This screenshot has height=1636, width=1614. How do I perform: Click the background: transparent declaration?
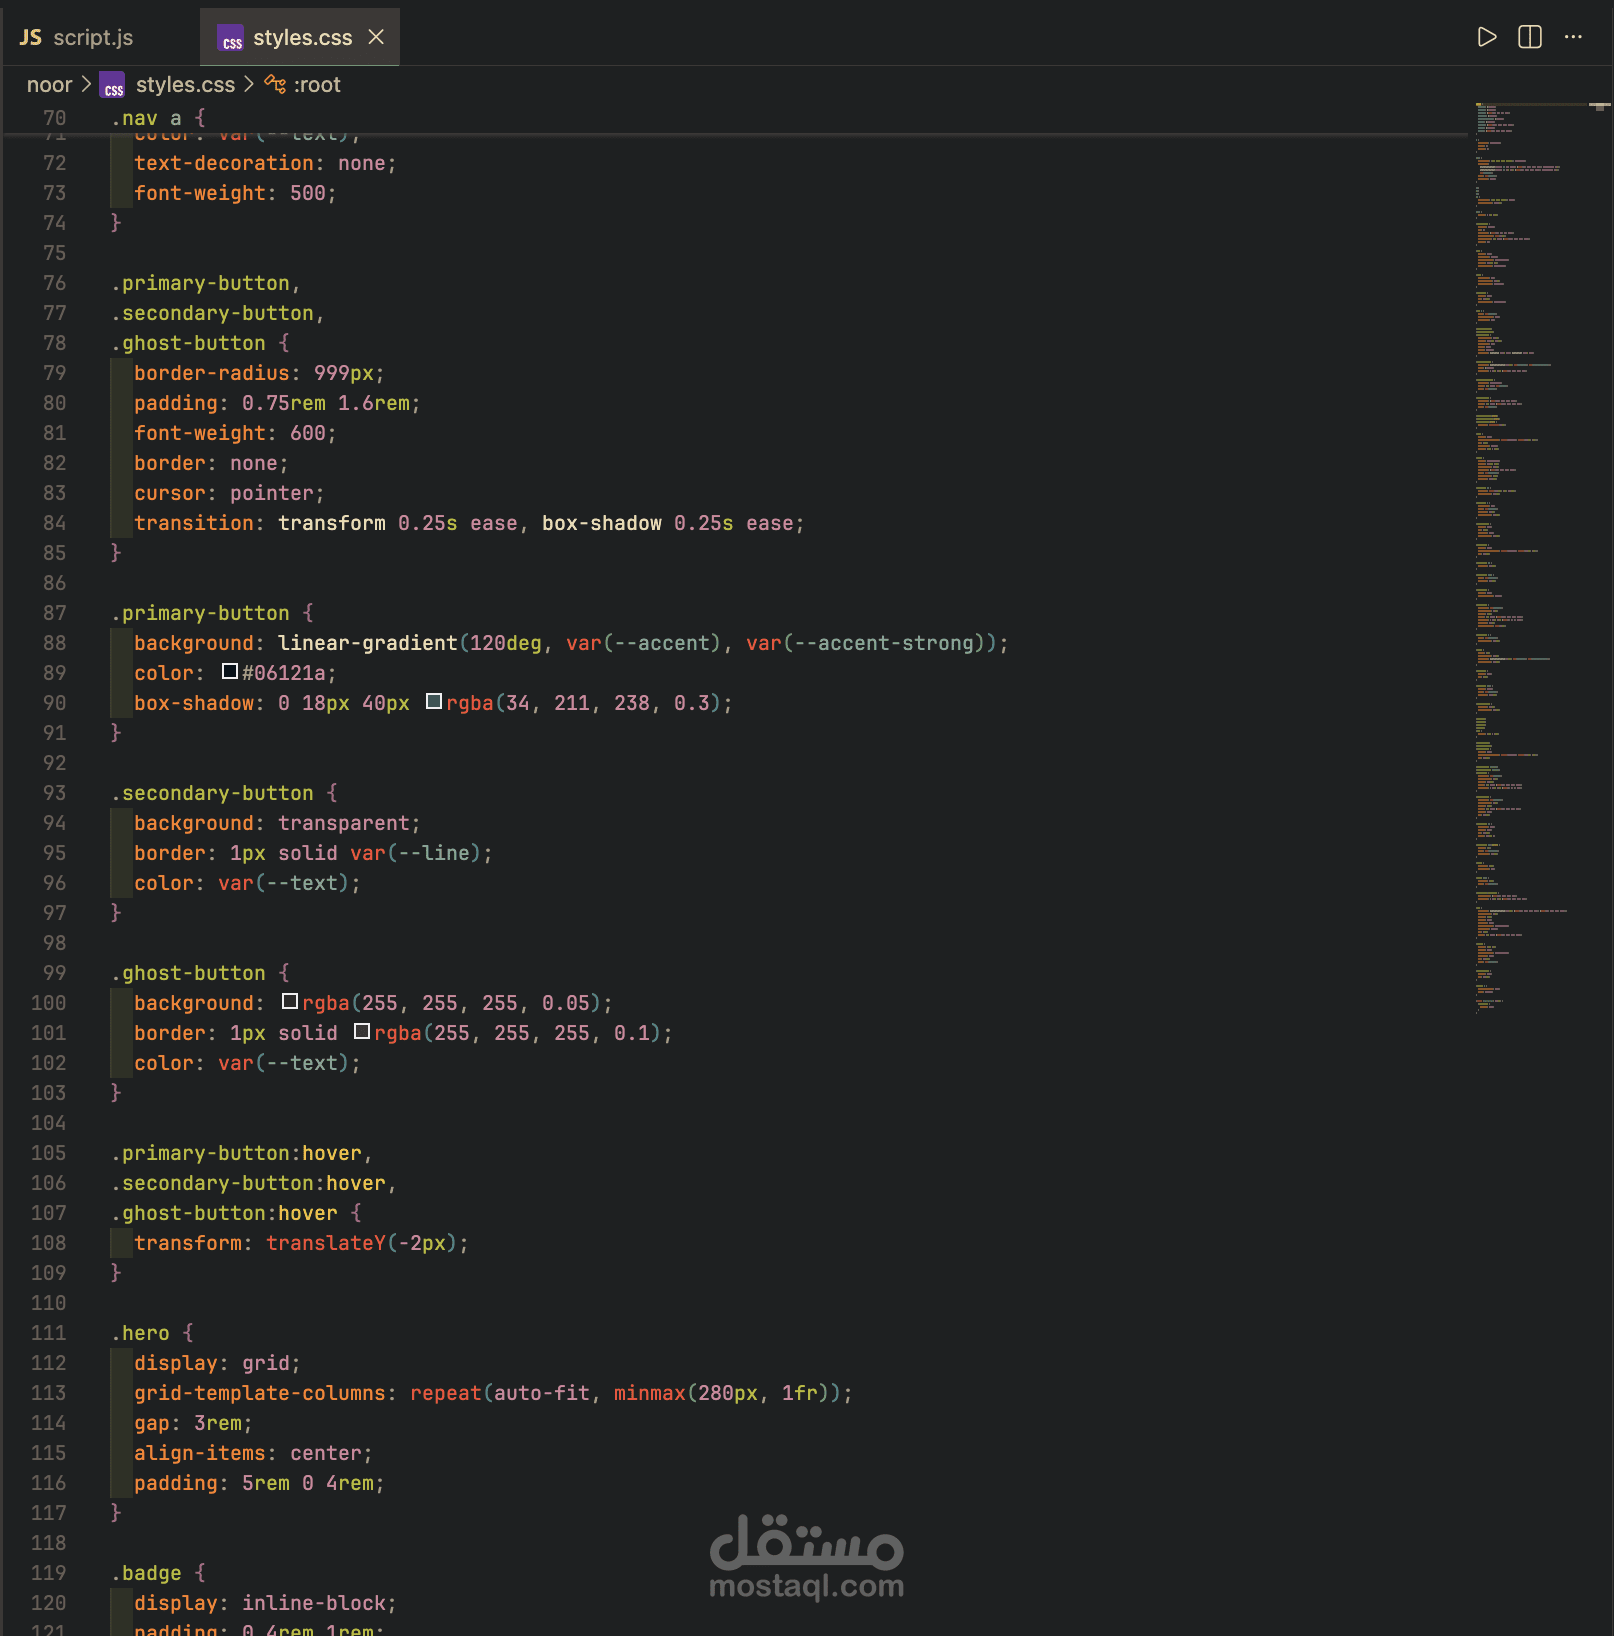[x=277, y=823]
